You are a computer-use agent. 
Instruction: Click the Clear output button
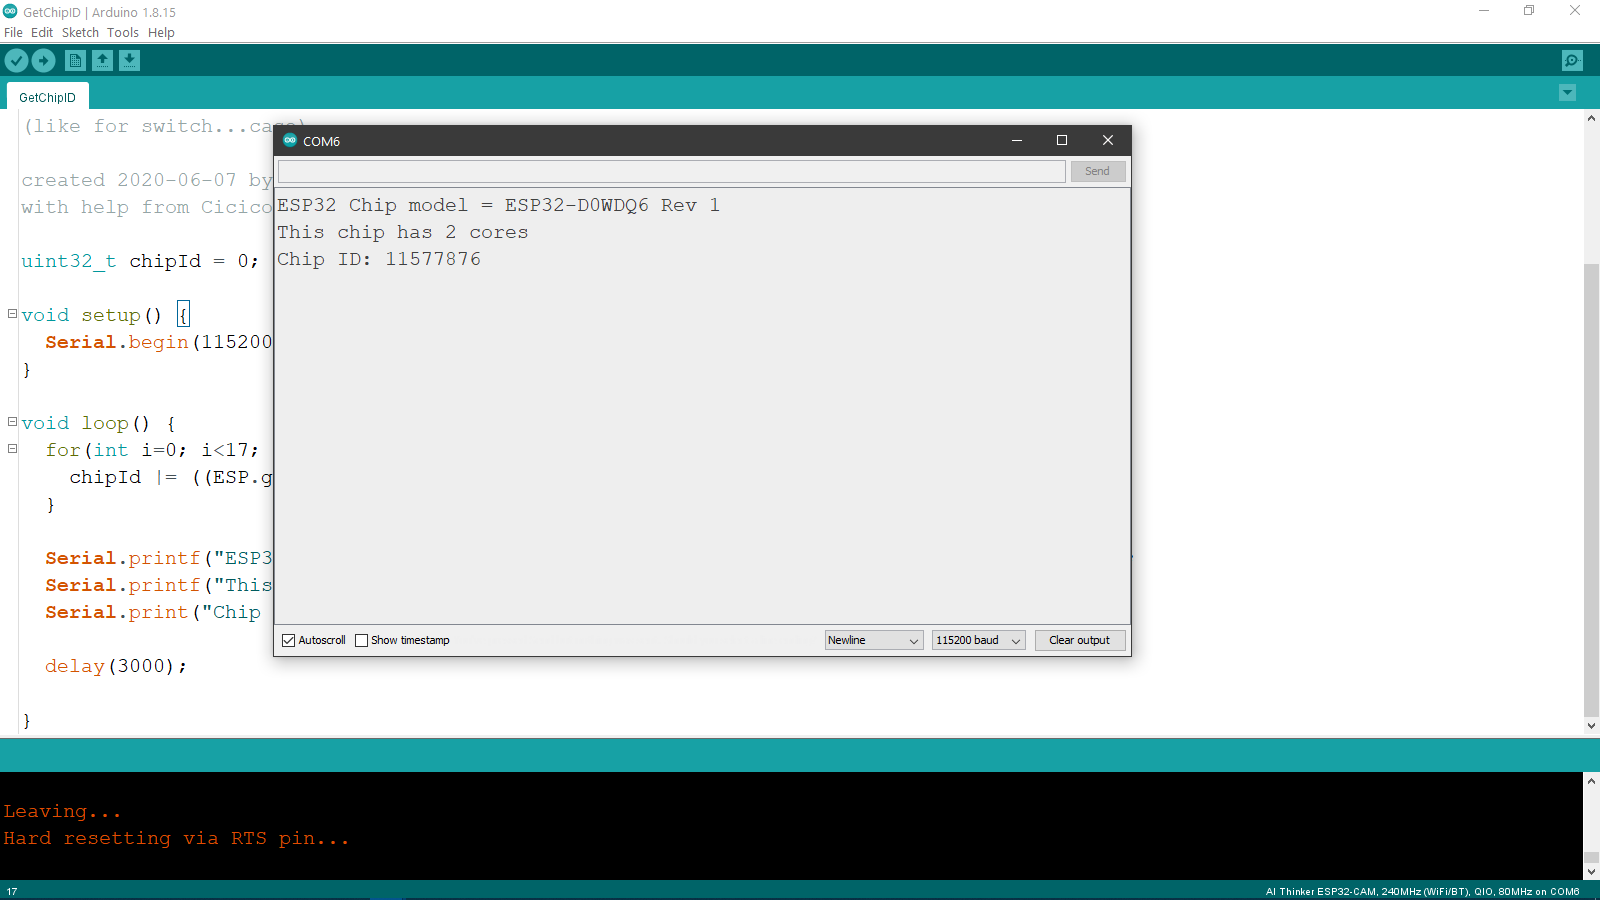1080,640
